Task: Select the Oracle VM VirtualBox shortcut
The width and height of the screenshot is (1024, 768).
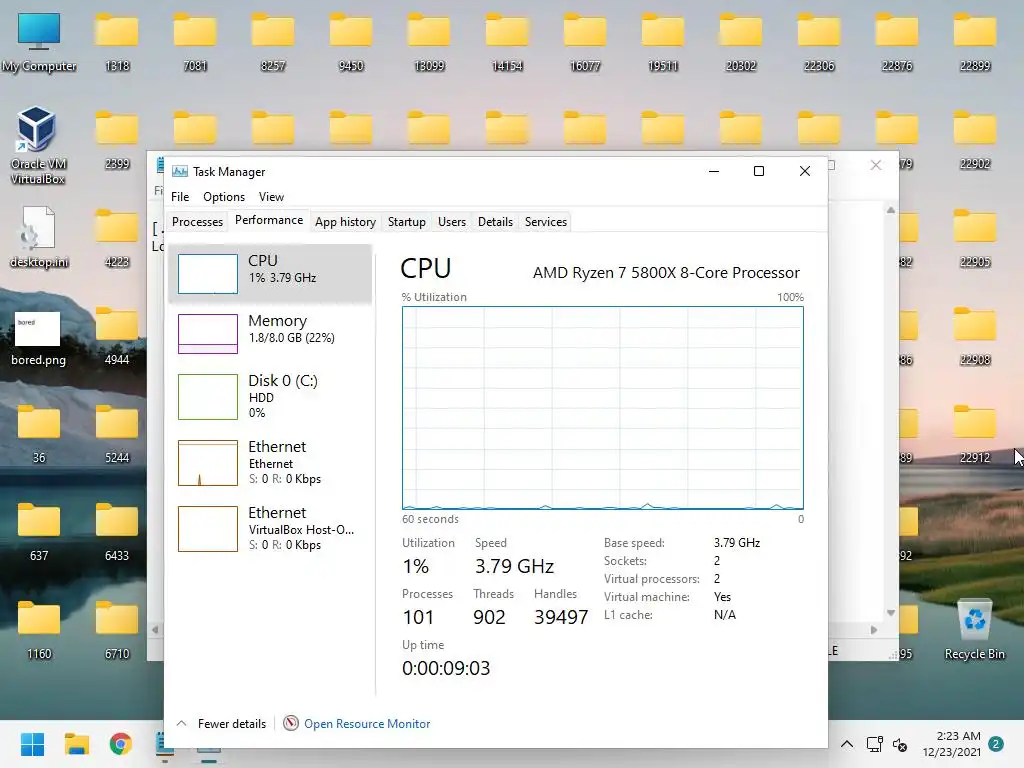Action: tap(37, 146)
